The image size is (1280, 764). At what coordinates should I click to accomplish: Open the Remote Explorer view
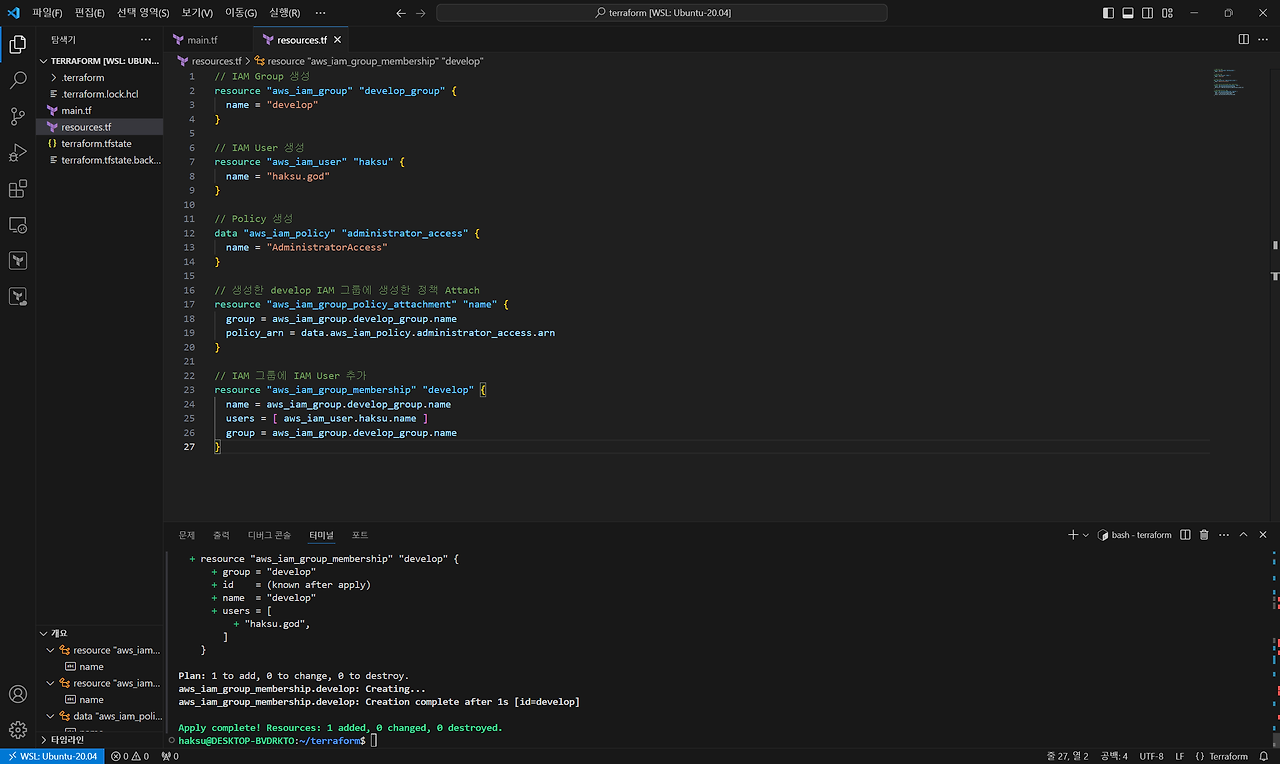(x=17, y=225)
